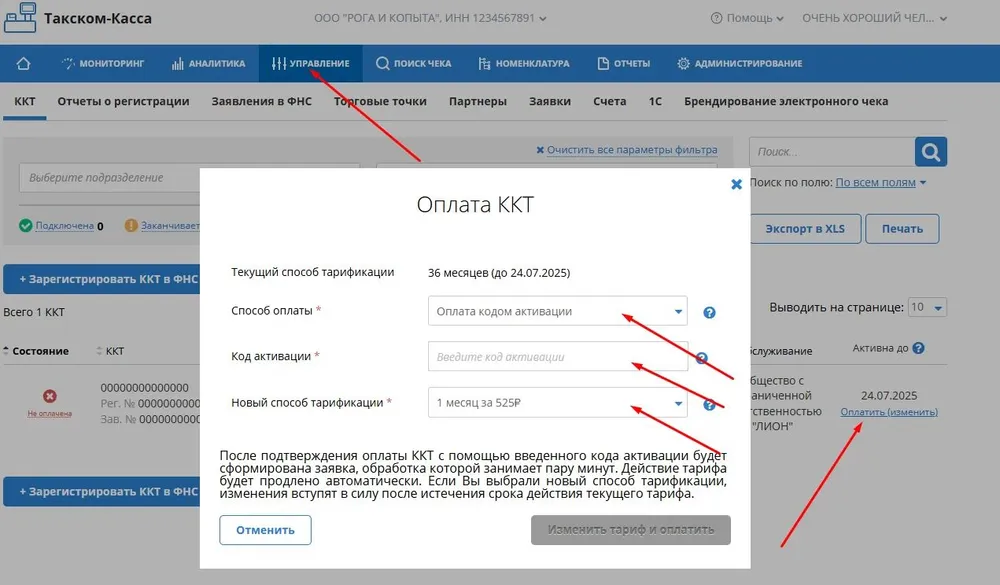
Task: Open the Управление section
Action: pos(311,63)
